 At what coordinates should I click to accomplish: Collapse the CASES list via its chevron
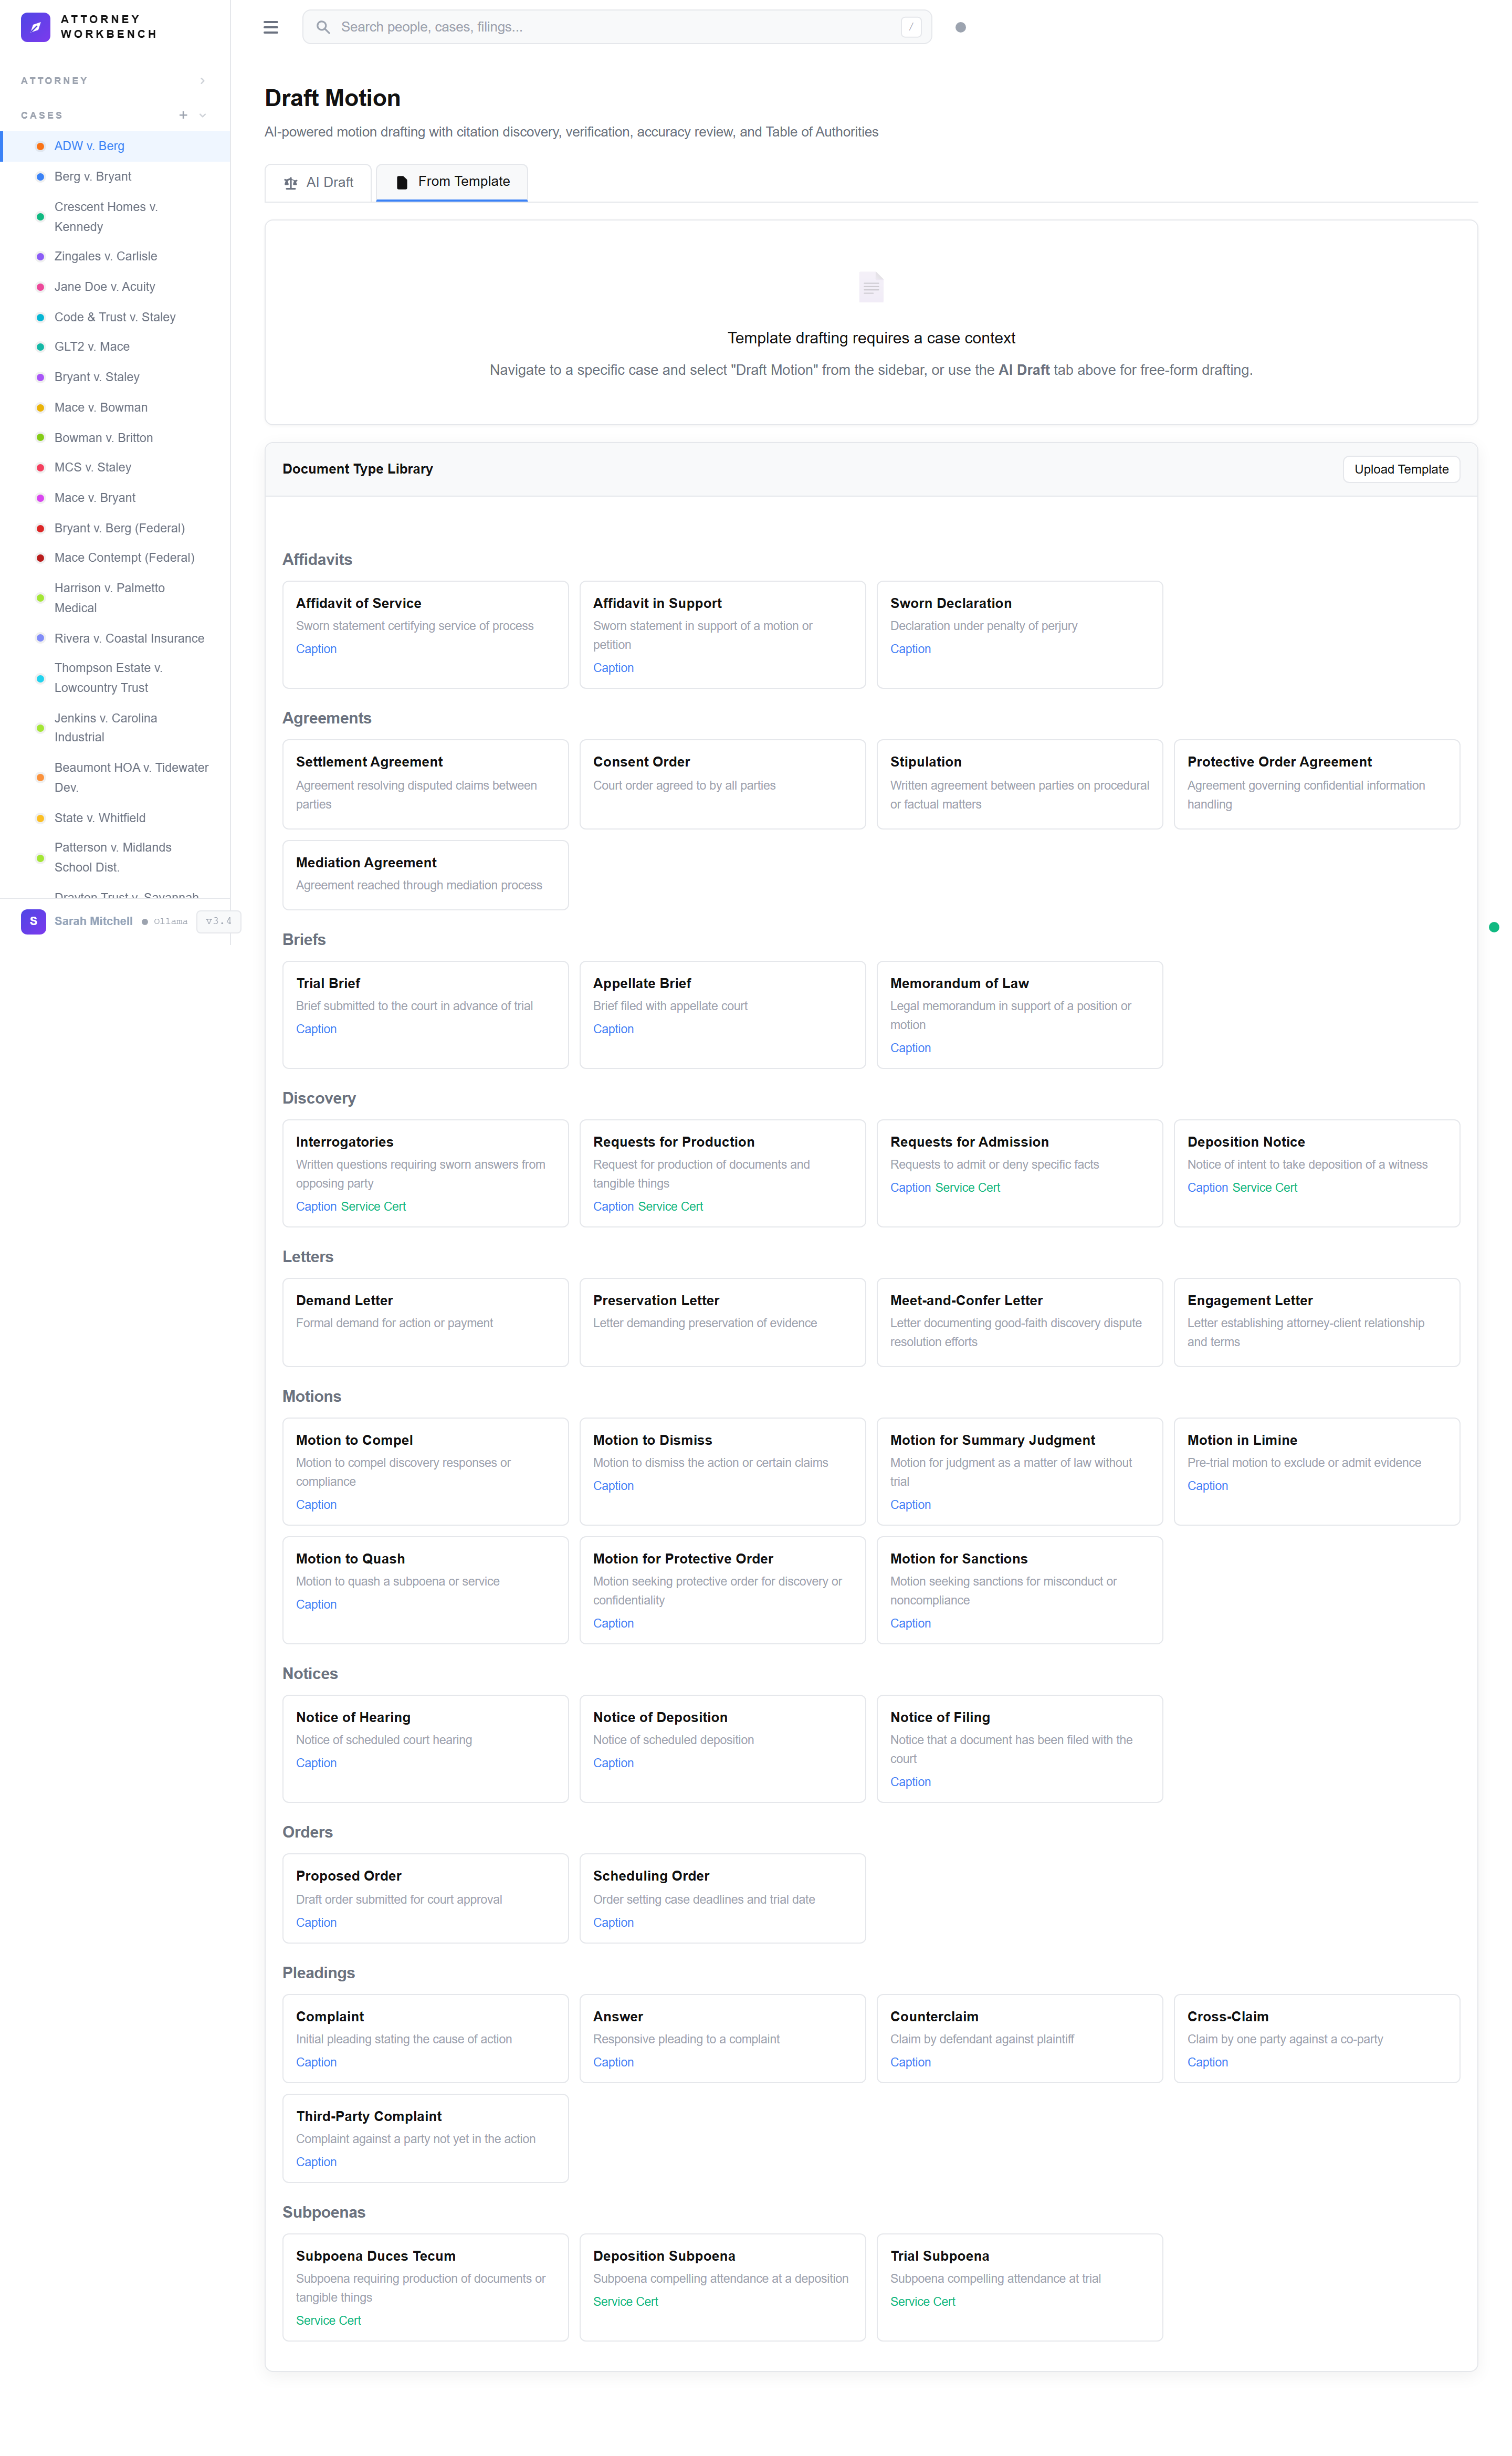coord(203,115)
